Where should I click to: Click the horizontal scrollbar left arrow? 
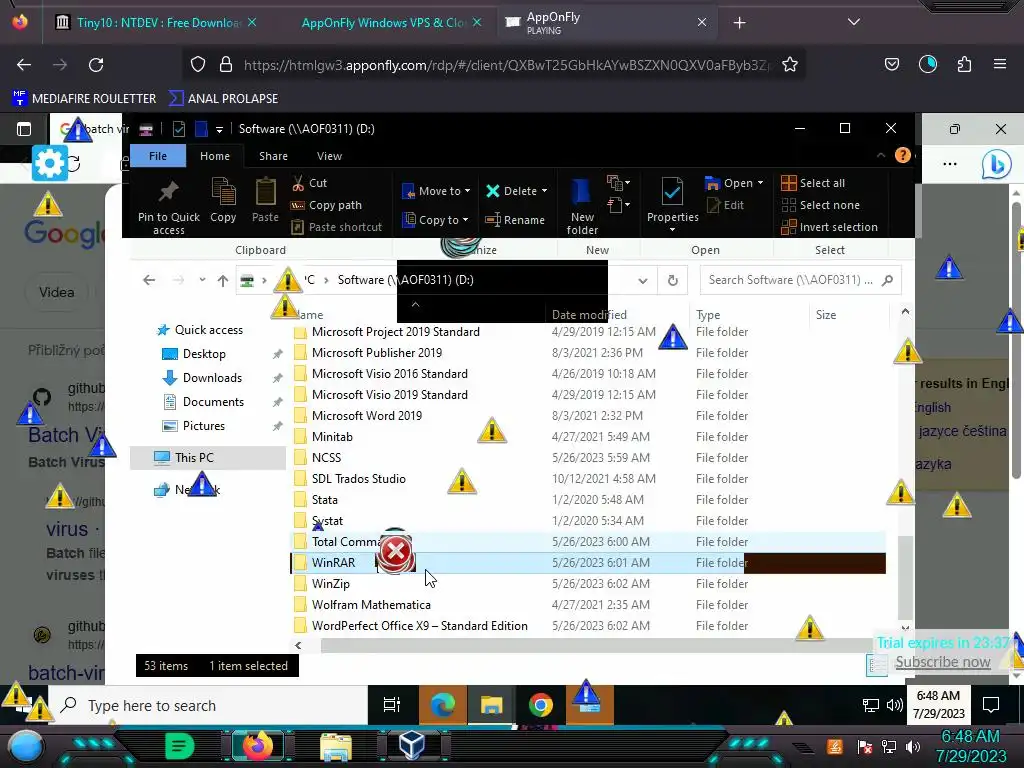coord(298,645)
